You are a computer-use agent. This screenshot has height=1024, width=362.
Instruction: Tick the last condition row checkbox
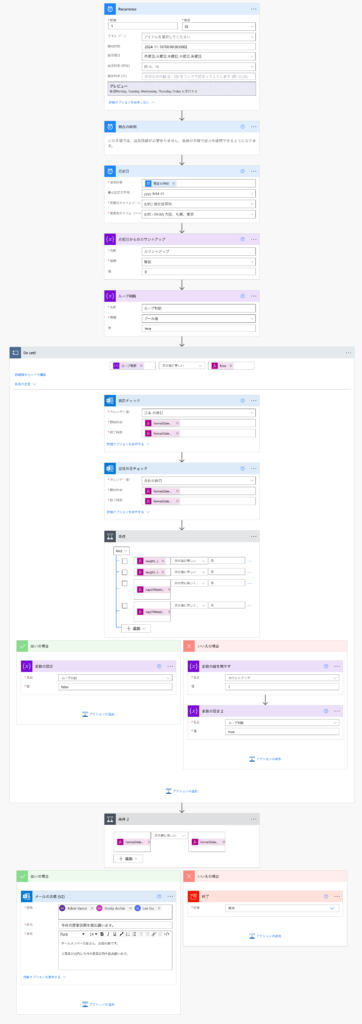pos(125,606)
